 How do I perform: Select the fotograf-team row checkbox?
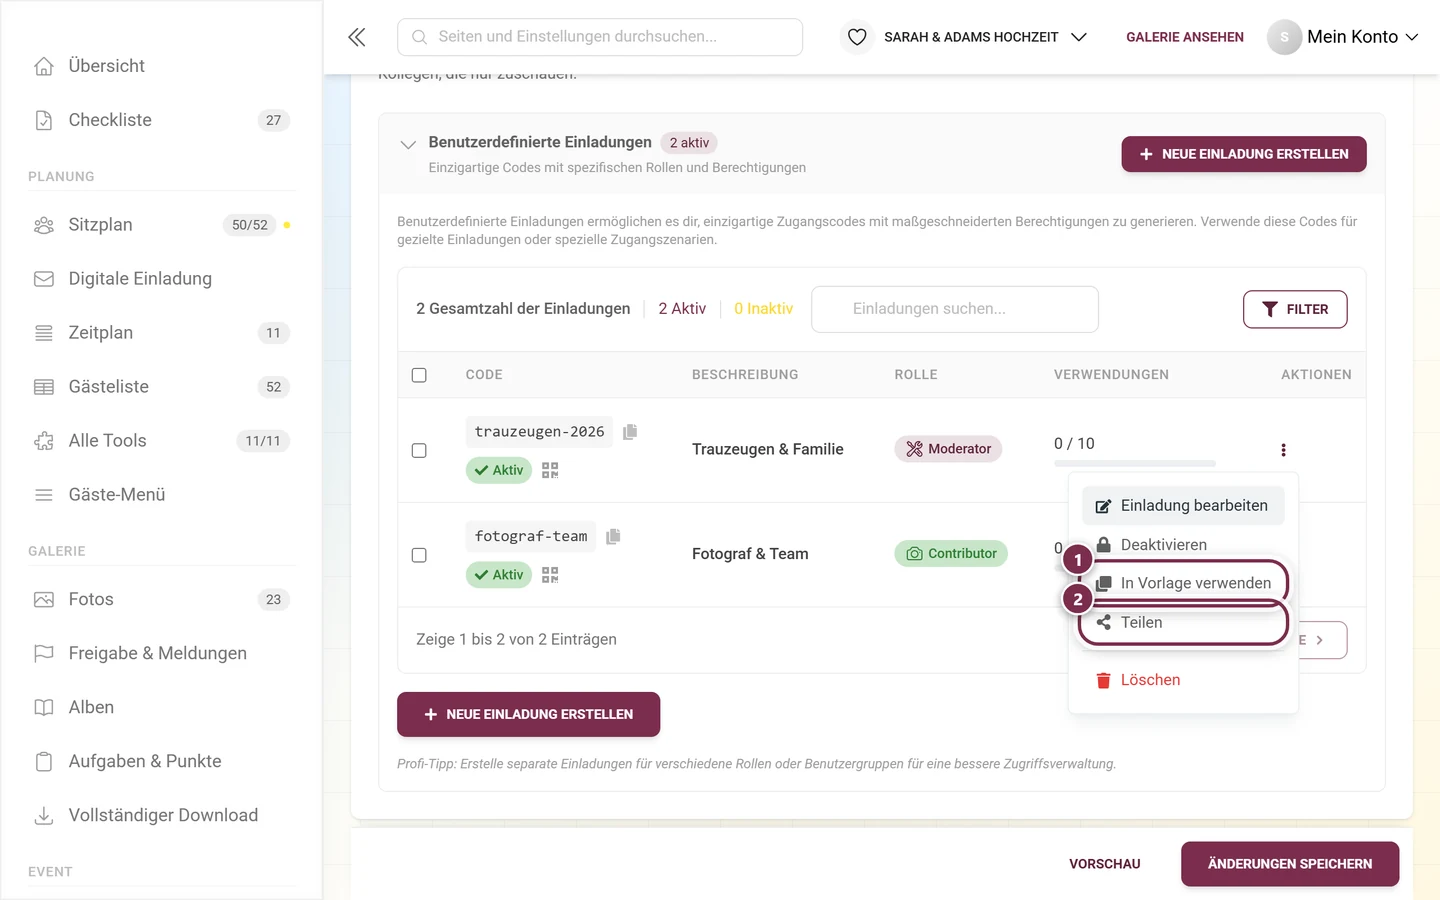pos(419,555)
